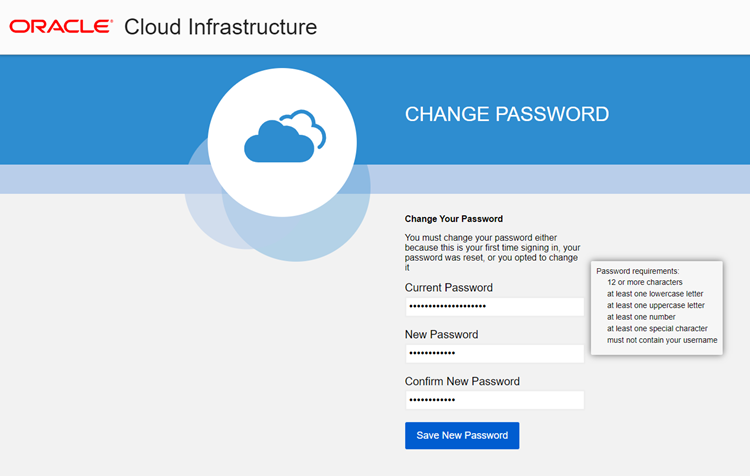Screen dimensions: 750x476
Task: Focus the Current Password input field
Action: (494, 307)
